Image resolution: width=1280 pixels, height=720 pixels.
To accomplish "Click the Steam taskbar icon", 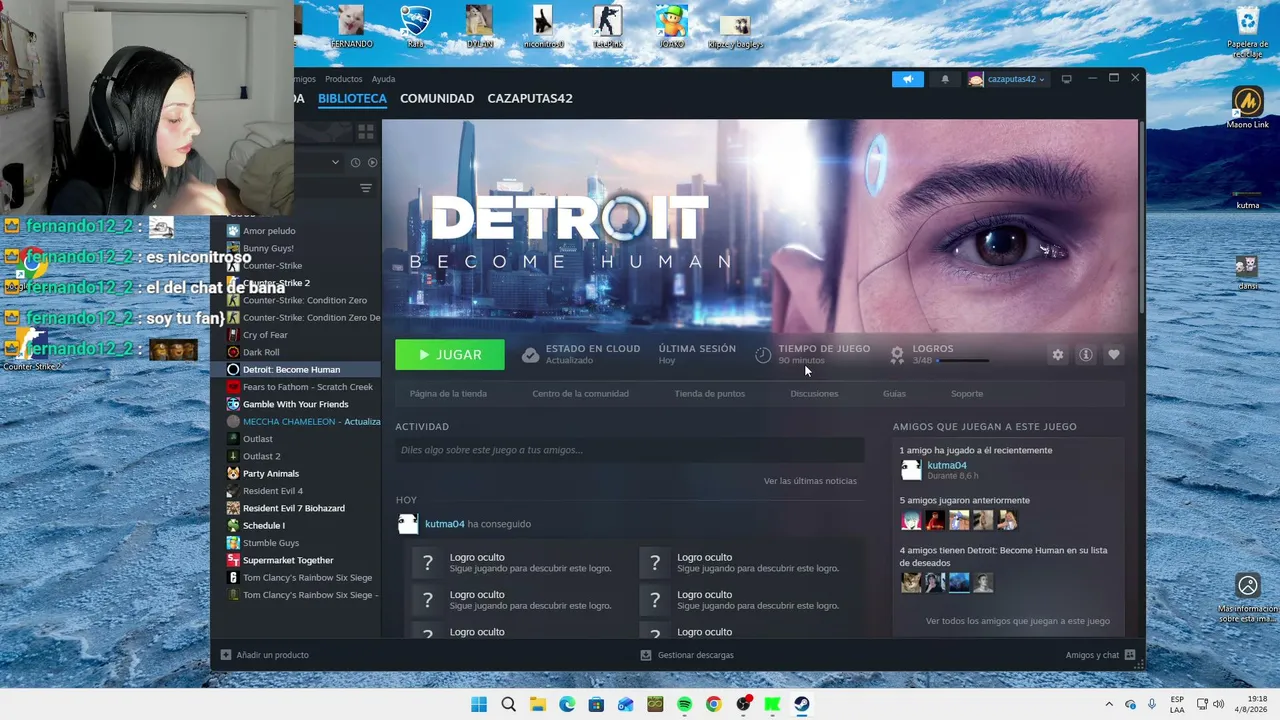I will tap(802, 704).
